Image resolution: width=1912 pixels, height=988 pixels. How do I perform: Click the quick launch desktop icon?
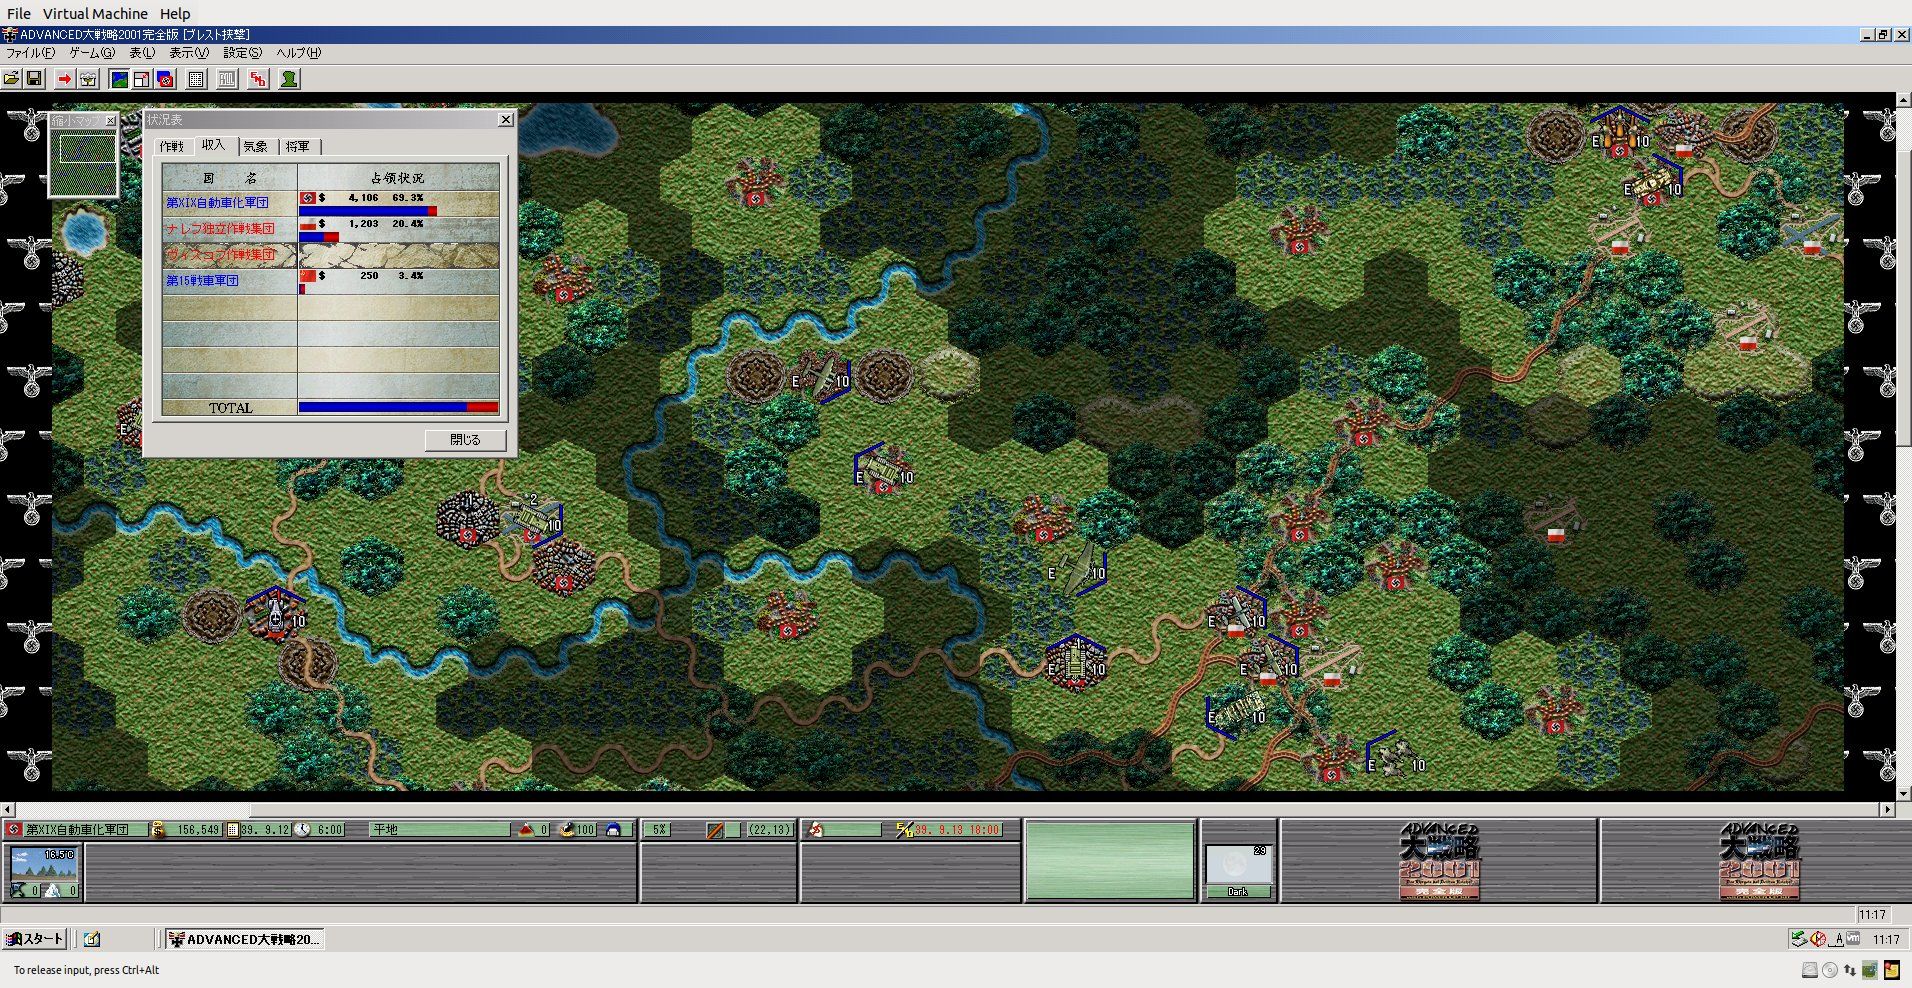(92, 939)
